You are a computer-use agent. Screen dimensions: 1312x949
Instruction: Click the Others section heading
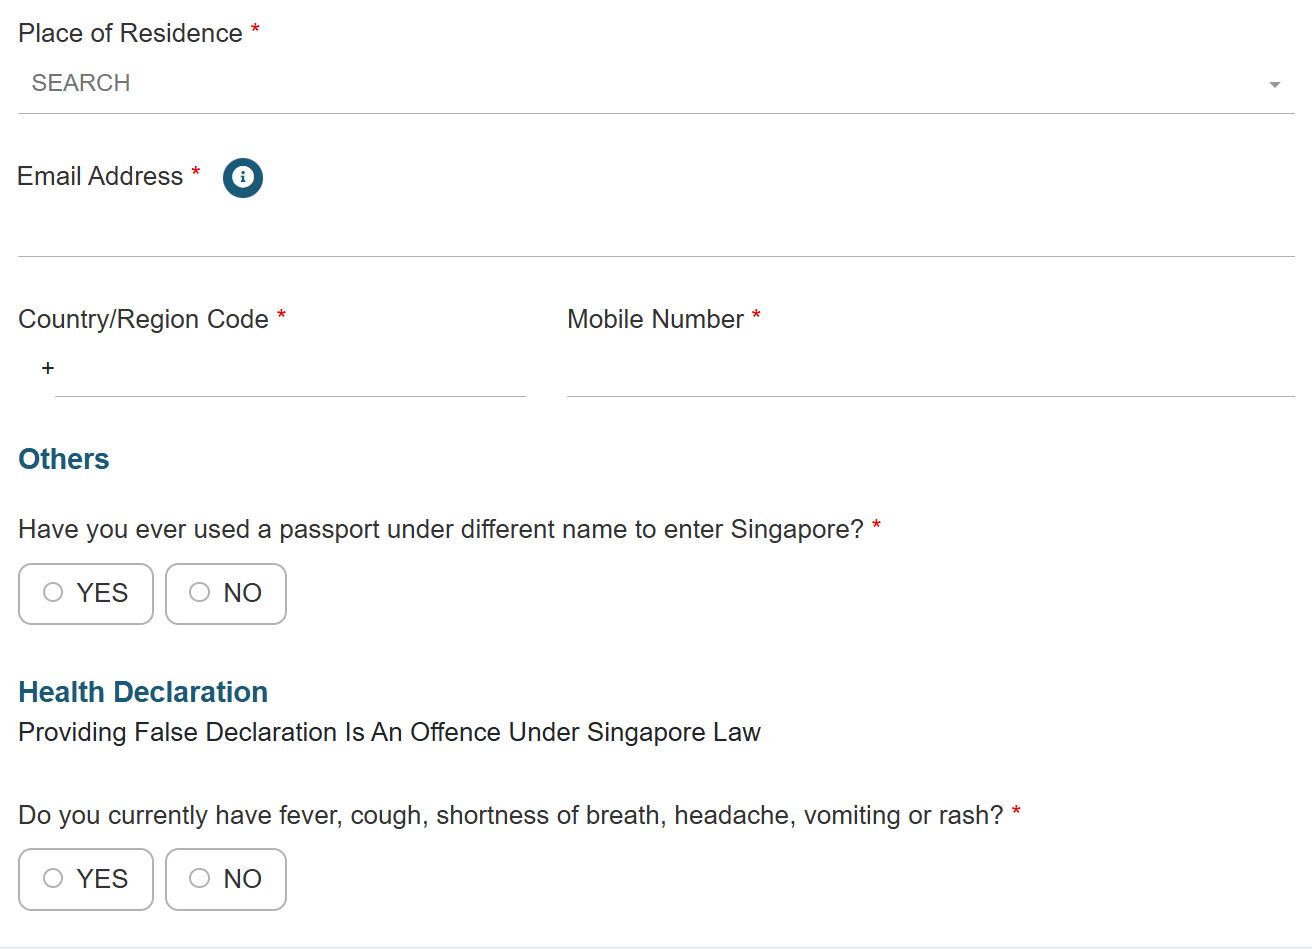(64, 459)
